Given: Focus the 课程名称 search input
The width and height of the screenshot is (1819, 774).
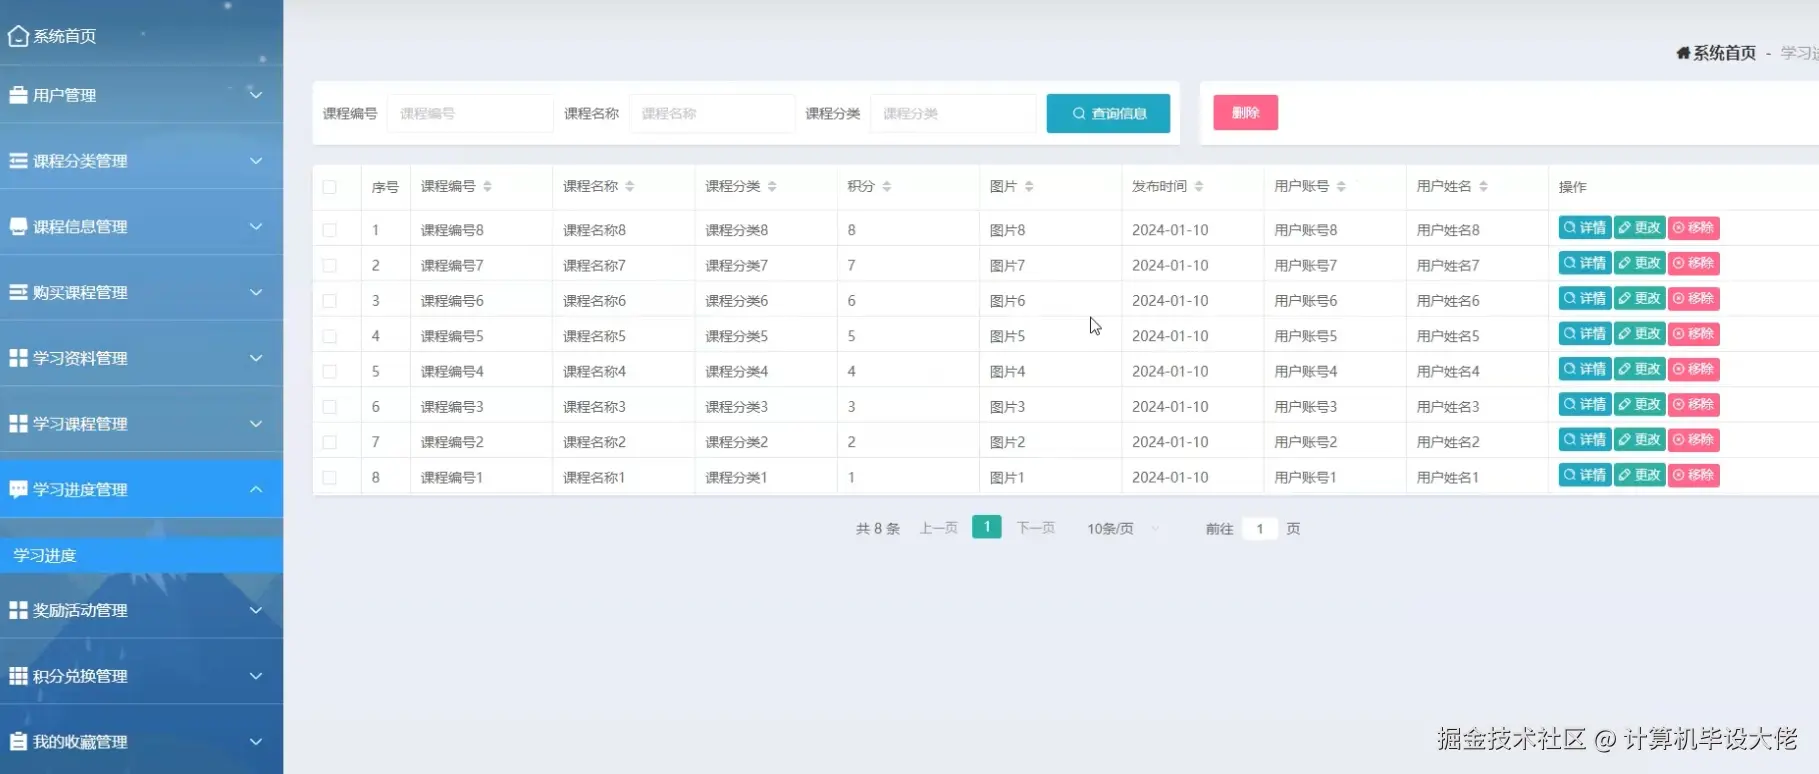Looking at the screenshot, I should point(712,113).
